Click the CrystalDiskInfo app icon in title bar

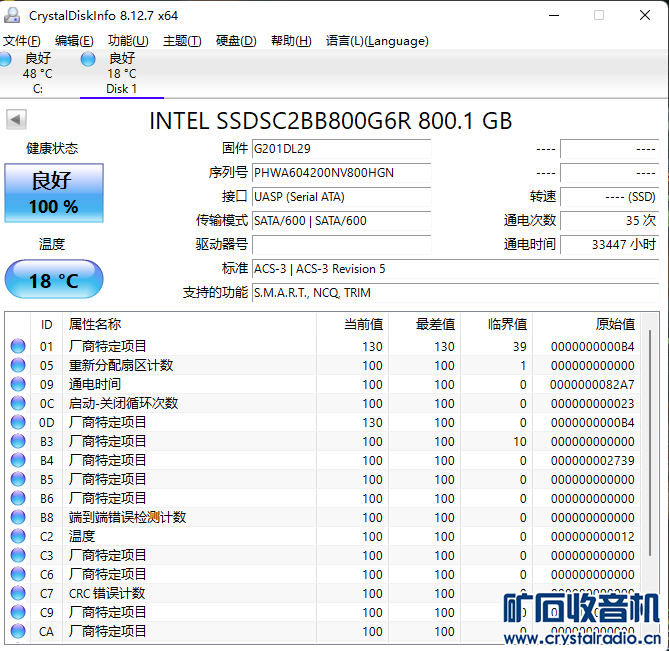click(12, 15)
